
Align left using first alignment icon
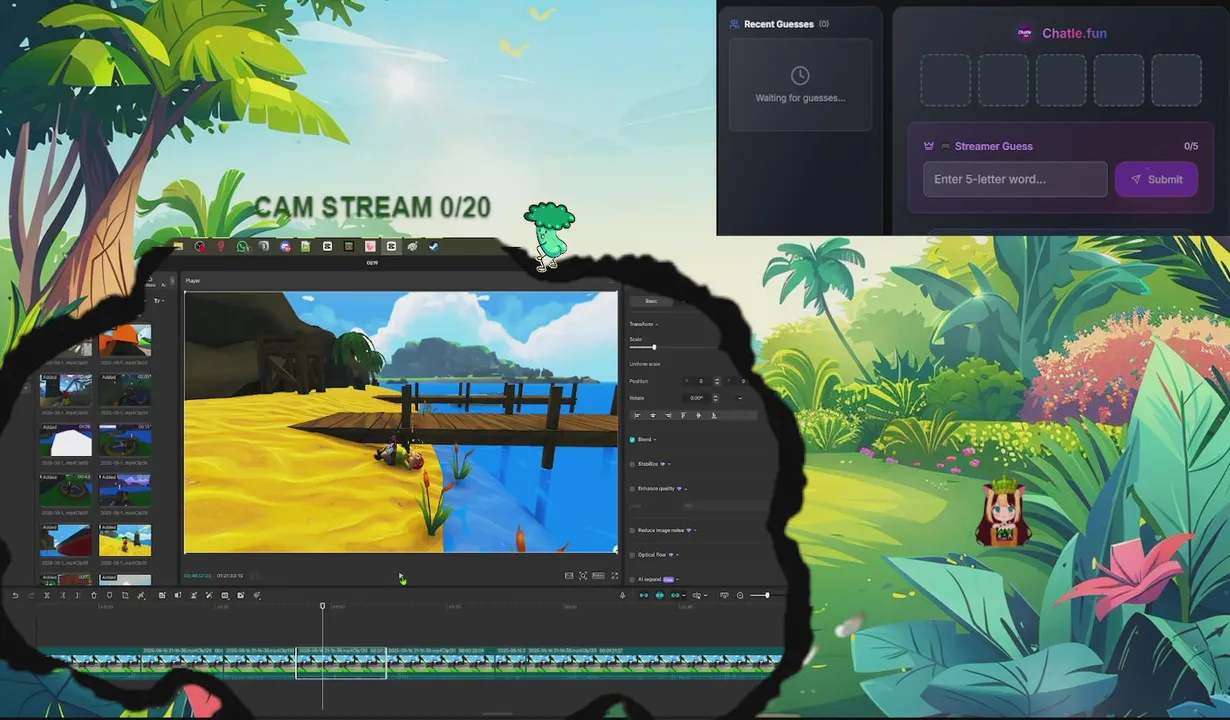(638, 415)
